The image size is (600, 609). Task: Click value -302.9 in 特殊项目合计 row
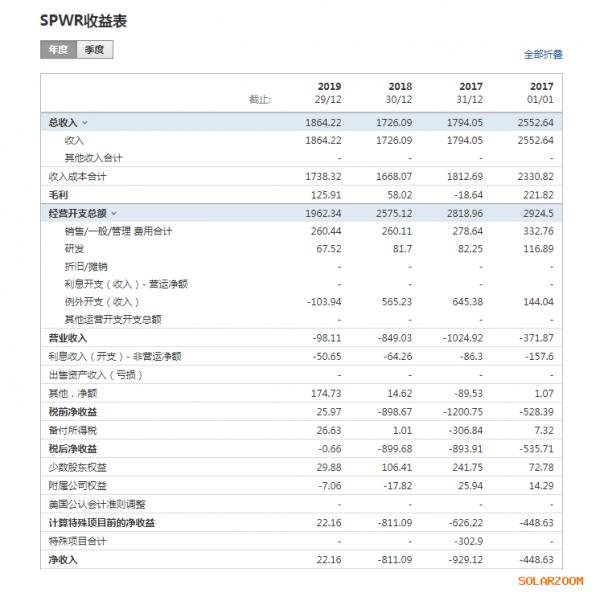tap(468, 541)
